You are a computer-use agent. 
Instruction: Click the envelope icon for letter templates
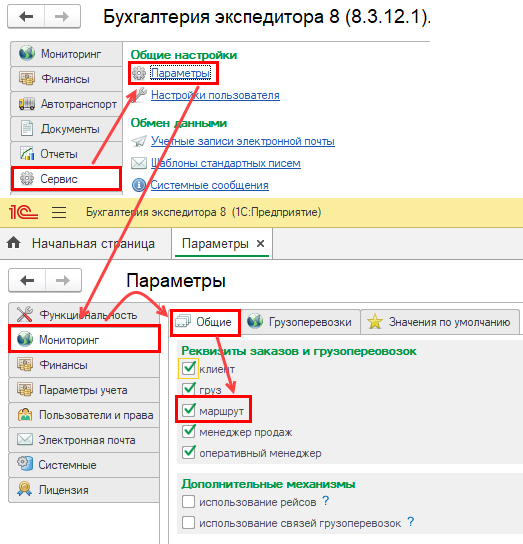(139, 163)
